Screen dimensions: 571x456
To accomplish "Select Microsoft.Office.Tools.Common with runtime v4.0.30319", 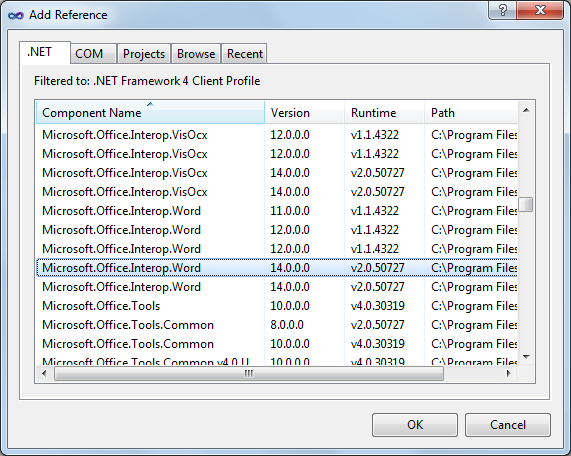I will pyautogui.click(x=277, y=343).
